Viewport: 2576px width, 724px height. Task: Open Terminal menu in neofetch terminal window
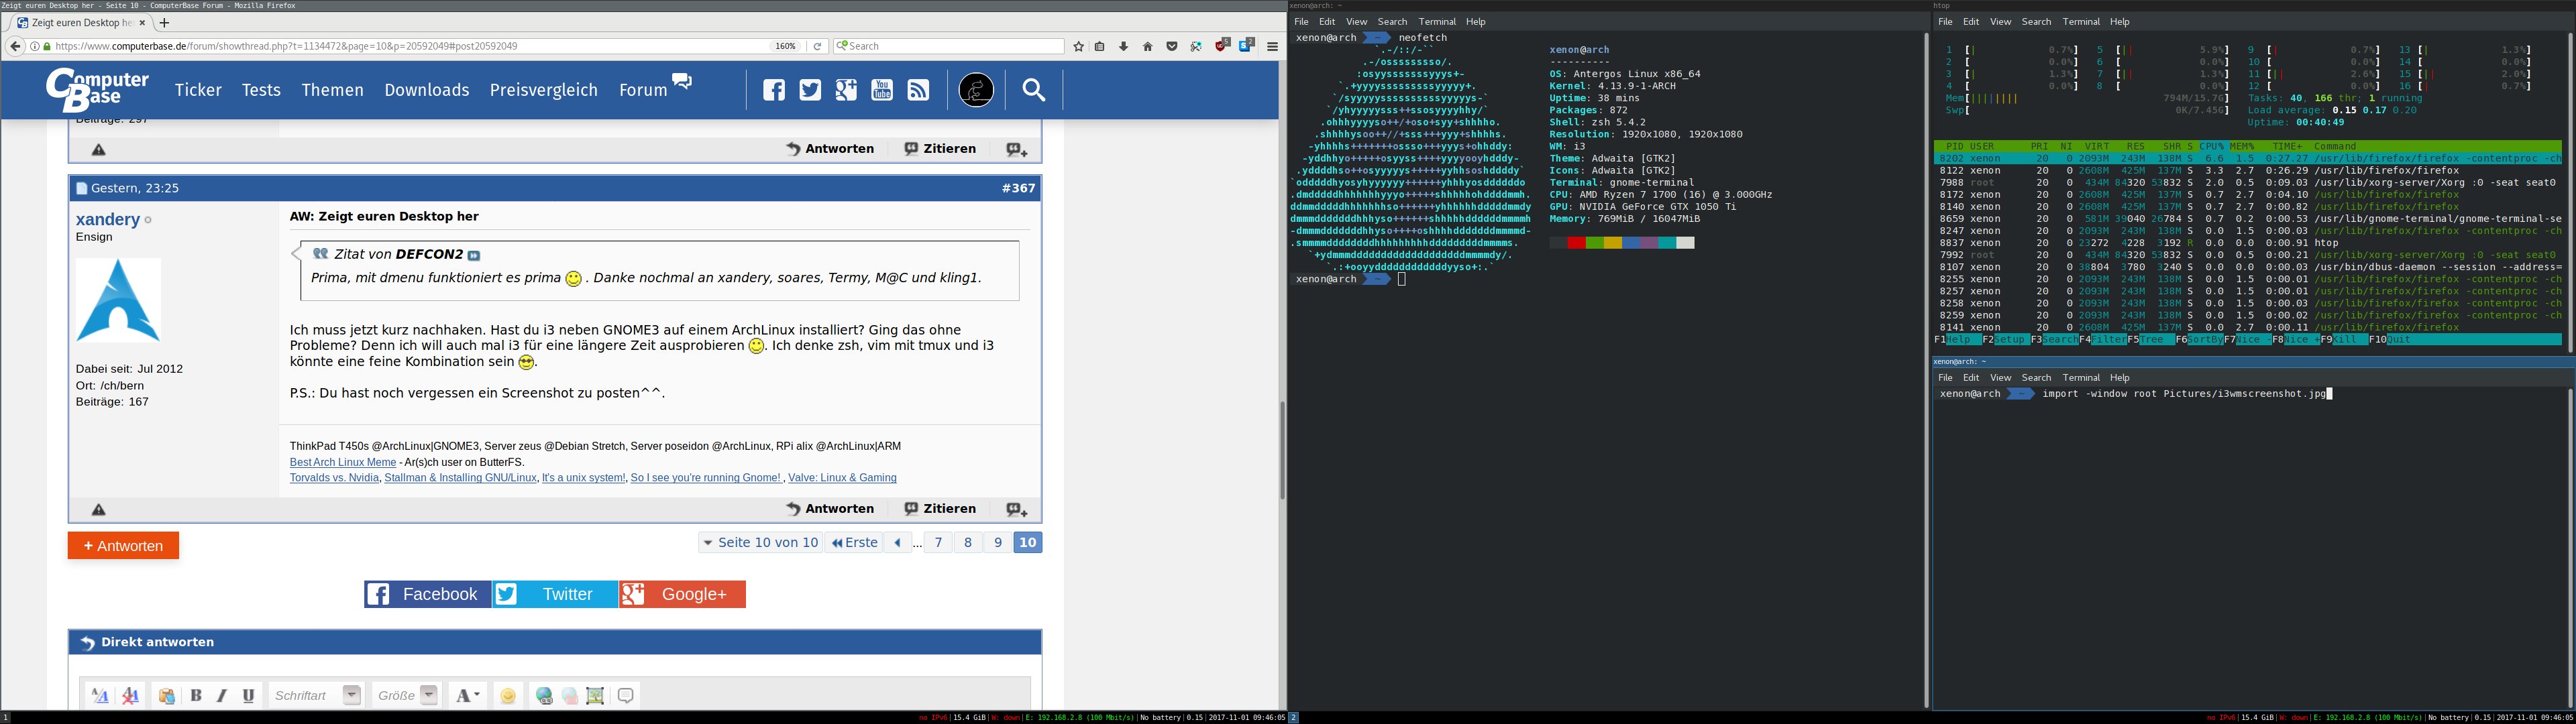(x=1436, y=22)
